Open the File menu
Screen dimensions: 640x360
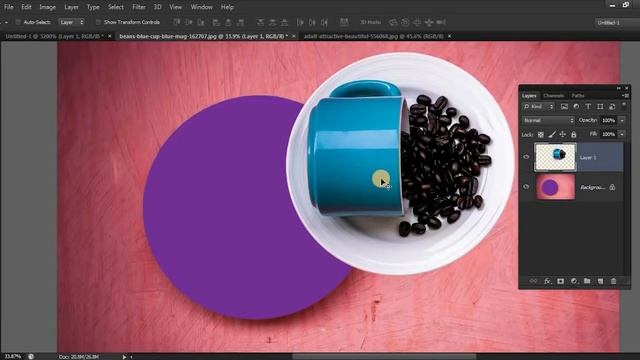click(9, 7)
